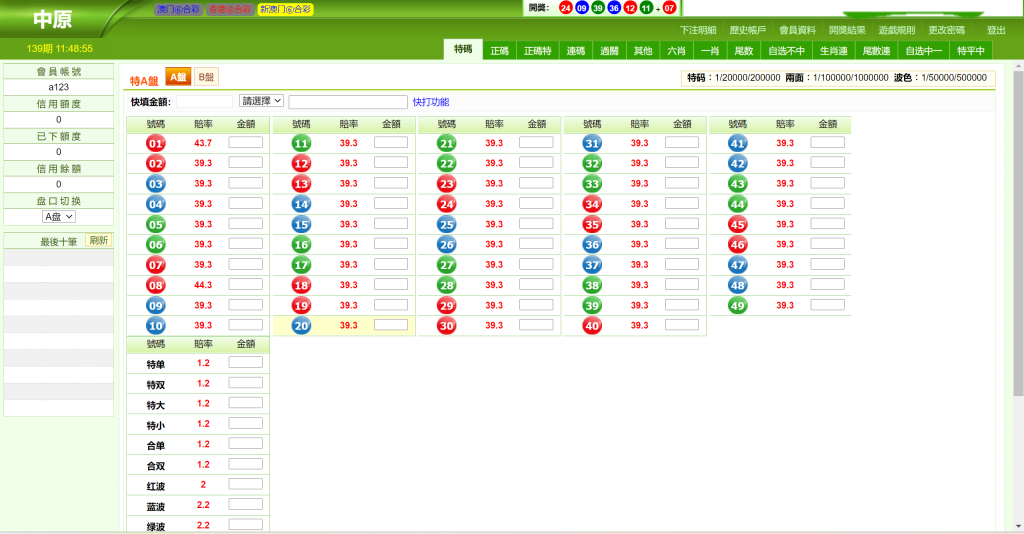Open the 自选不中 tab
This screenshot has height=534, width=1024.
(x=786, y=51)
